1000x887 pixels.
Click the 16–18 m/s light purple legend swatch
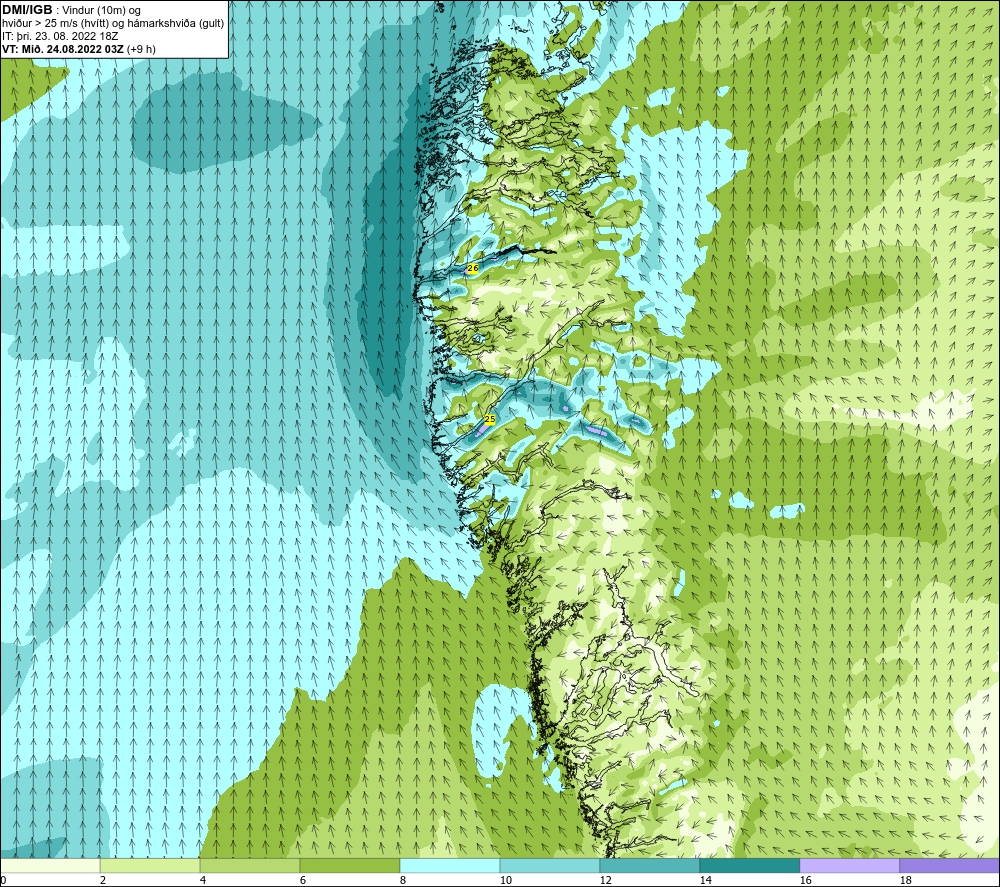(x=849, y=865)
